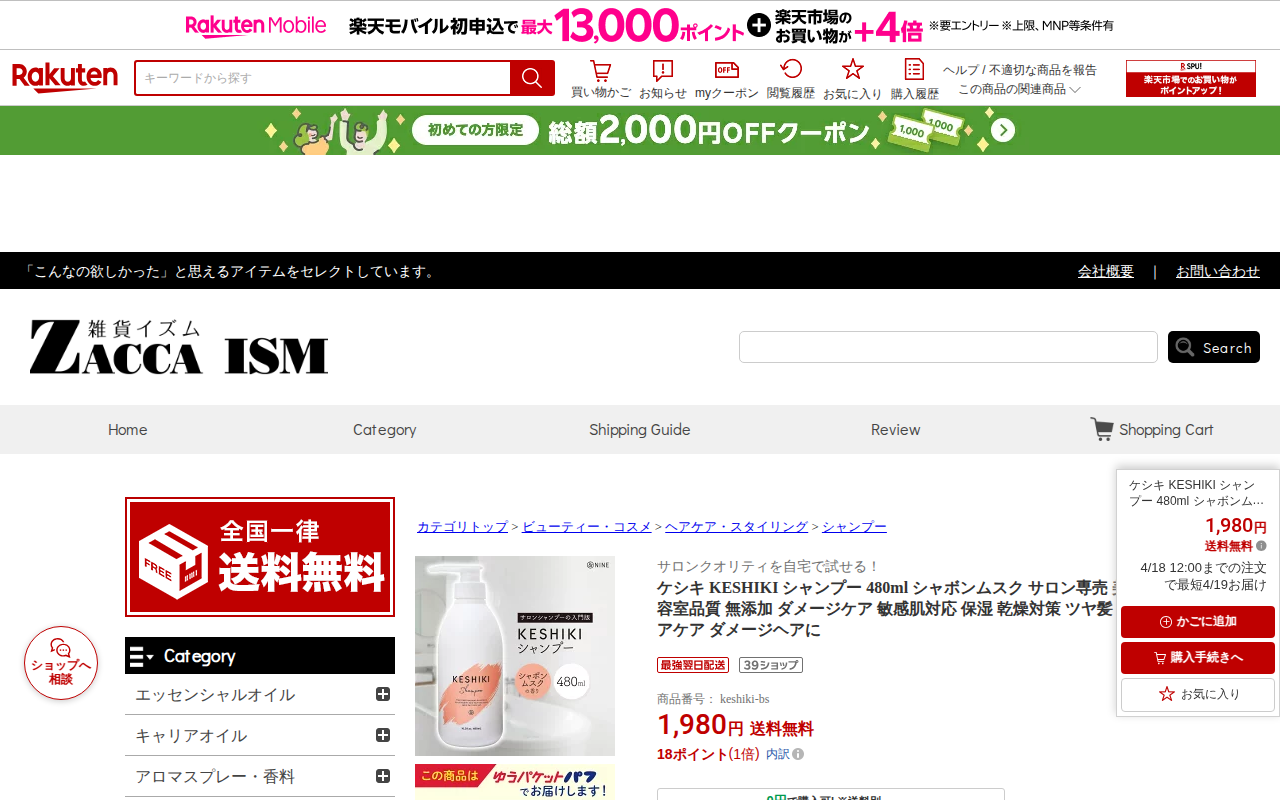Open the お知らせ notifications icon

coord(663,80)
